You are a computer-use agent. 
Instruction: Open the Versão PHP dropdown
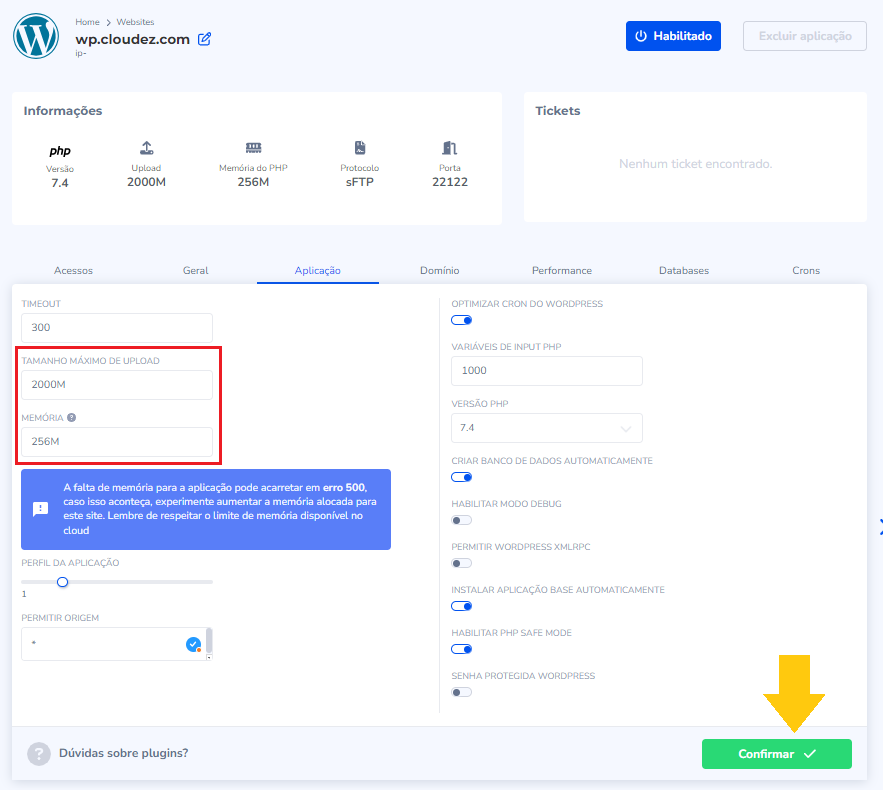[546, 428]
